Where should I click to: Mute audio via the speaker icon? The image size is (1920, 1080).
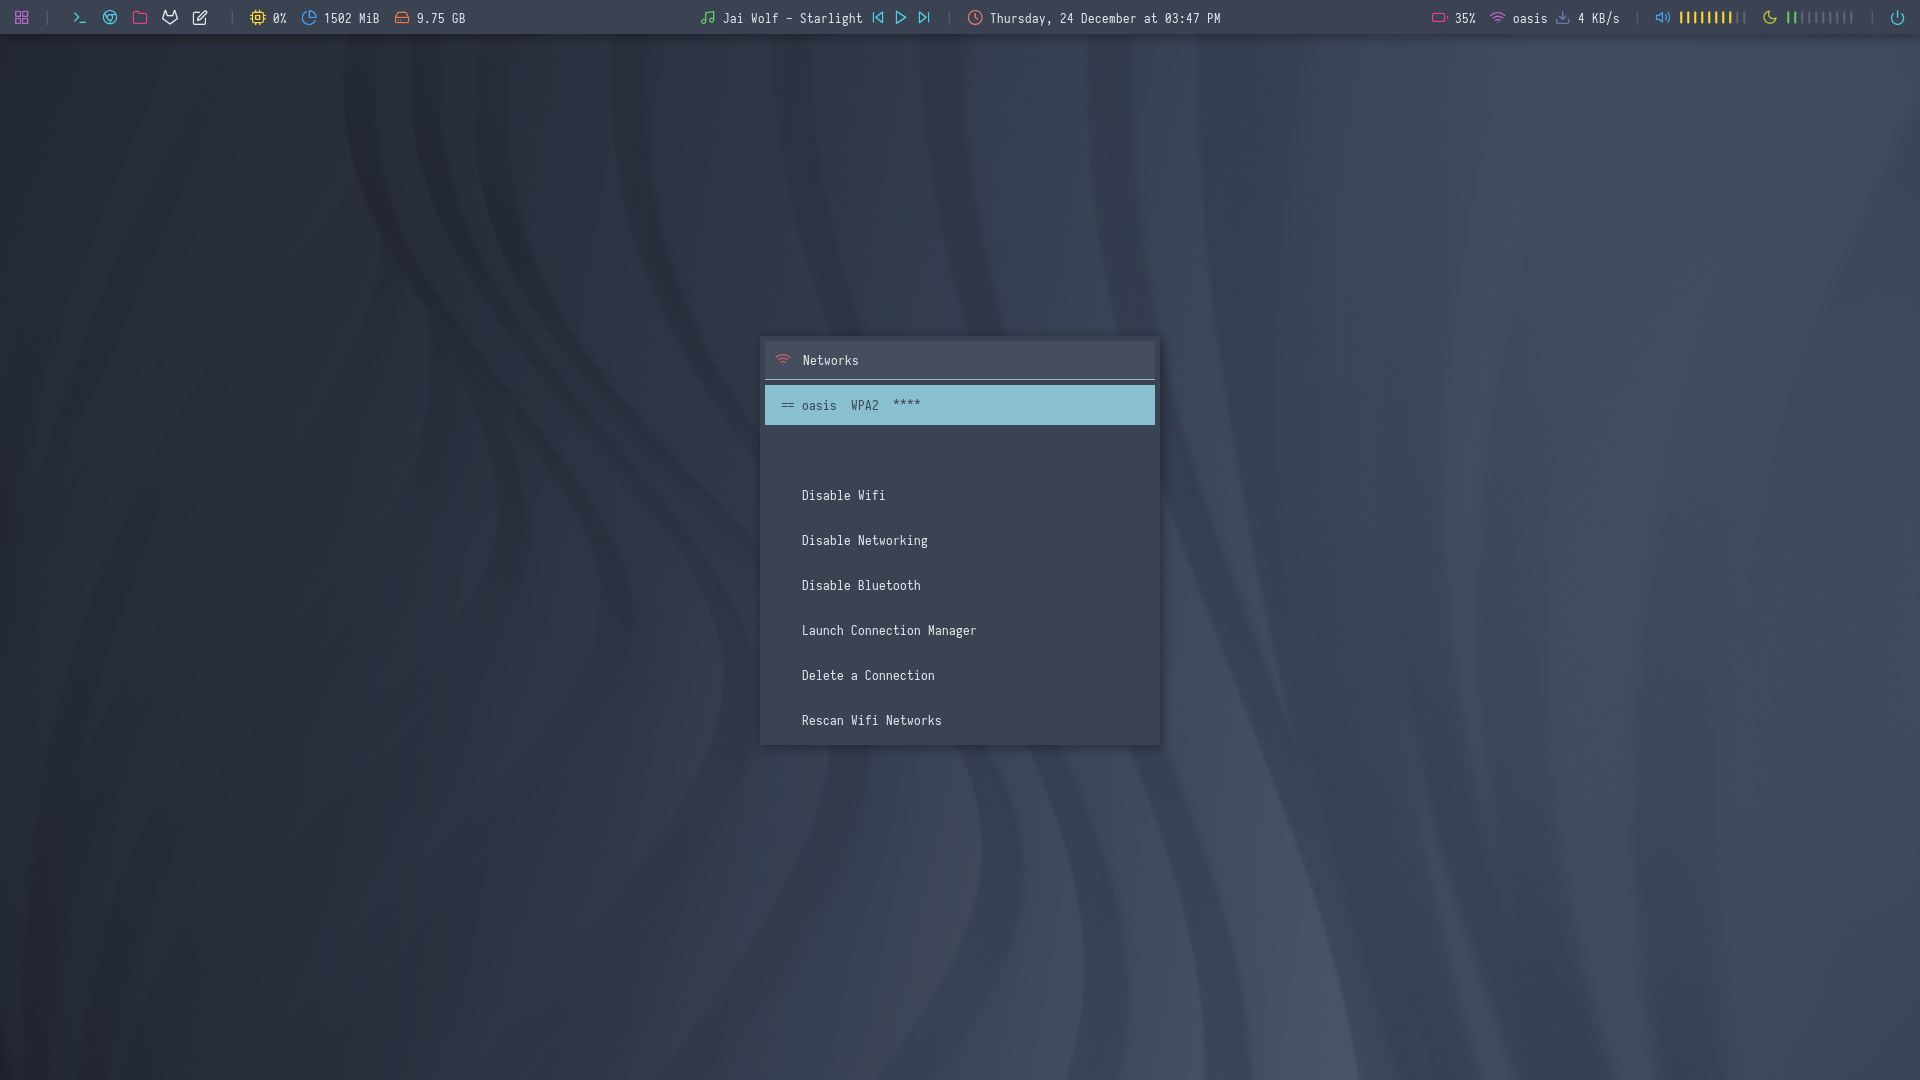click(x=1662, y=18)
